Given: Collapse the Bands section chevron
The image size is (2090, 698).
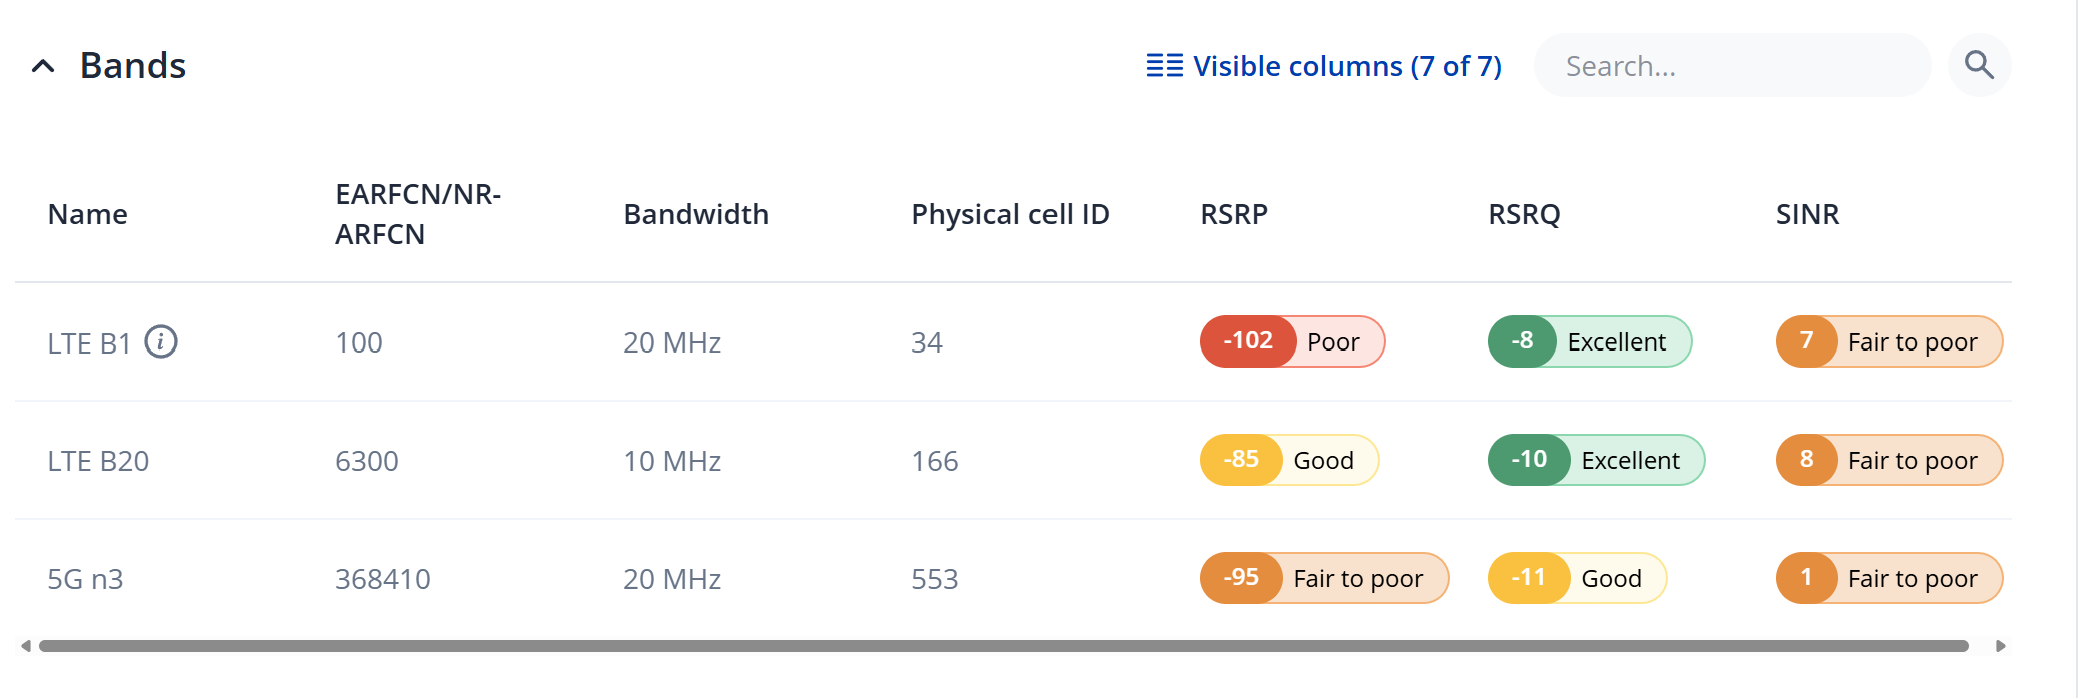Looking at the screenshot, I should [43, 66].
